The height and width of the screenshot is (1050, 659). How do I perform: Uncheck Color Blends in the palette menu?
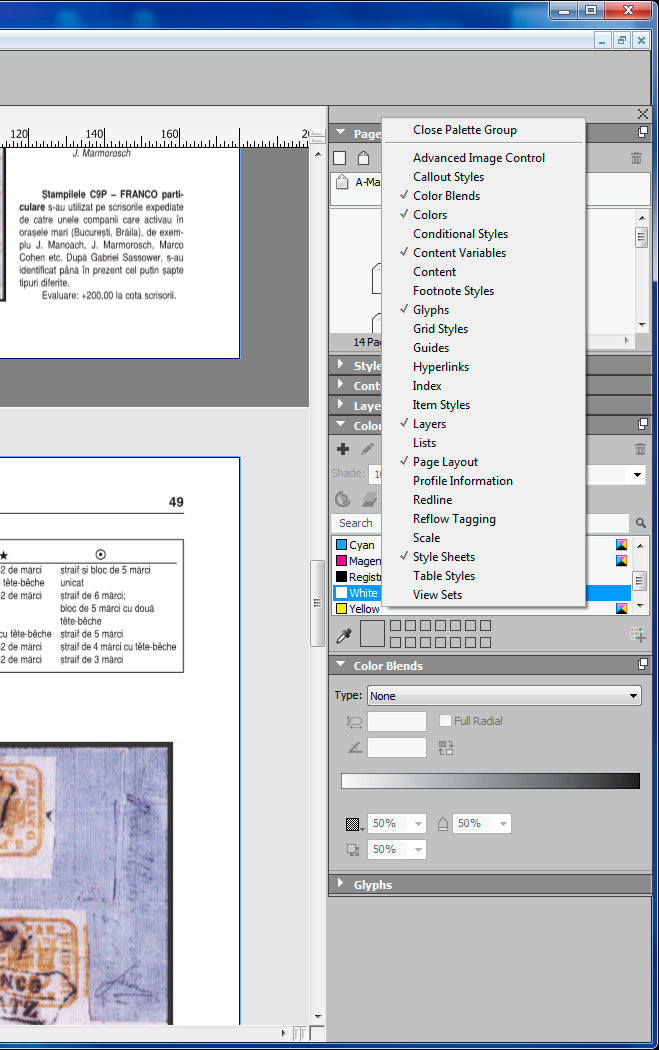pos(446,196)
